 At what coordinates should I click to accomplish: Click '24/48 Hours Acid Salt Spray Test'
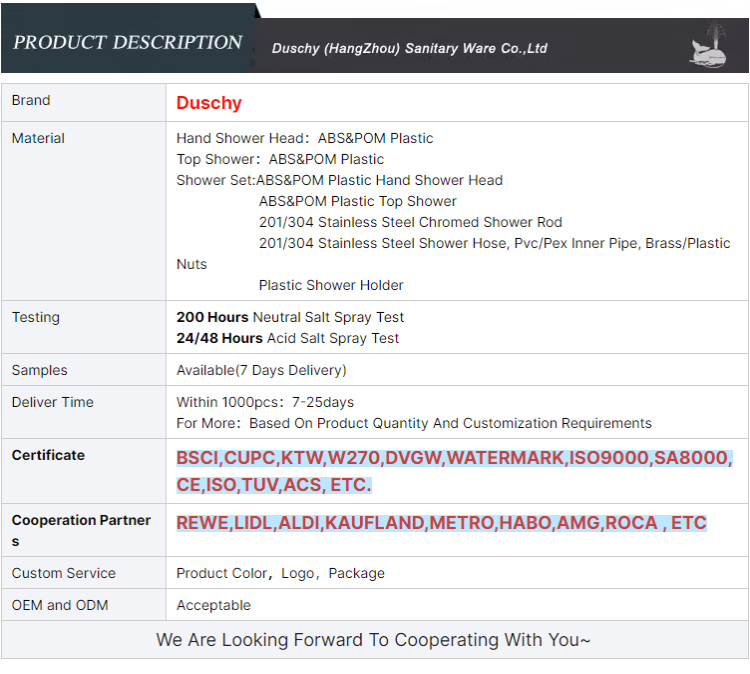point(287,338)
